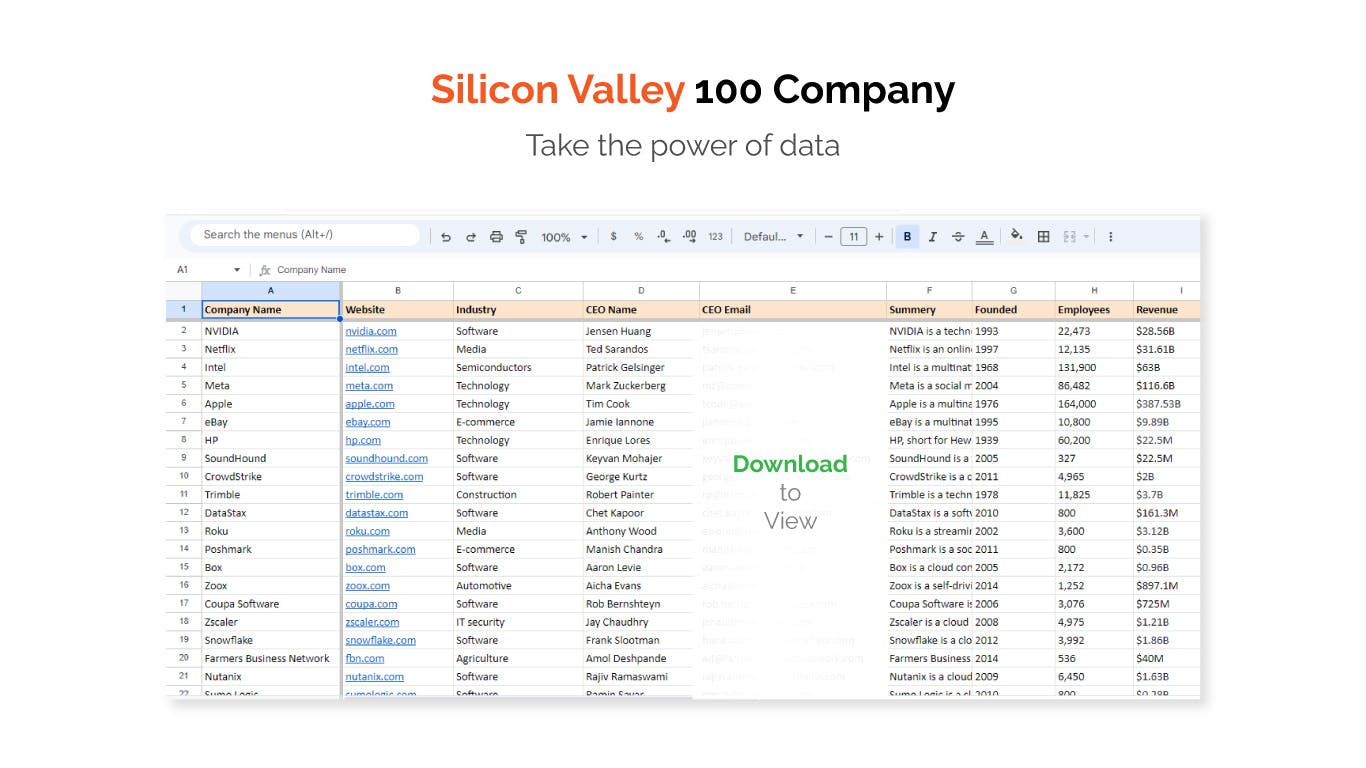Toggle Bold formatting
Image resolution: width=1366 pixels, height=768 pixels.
(907, 237)
